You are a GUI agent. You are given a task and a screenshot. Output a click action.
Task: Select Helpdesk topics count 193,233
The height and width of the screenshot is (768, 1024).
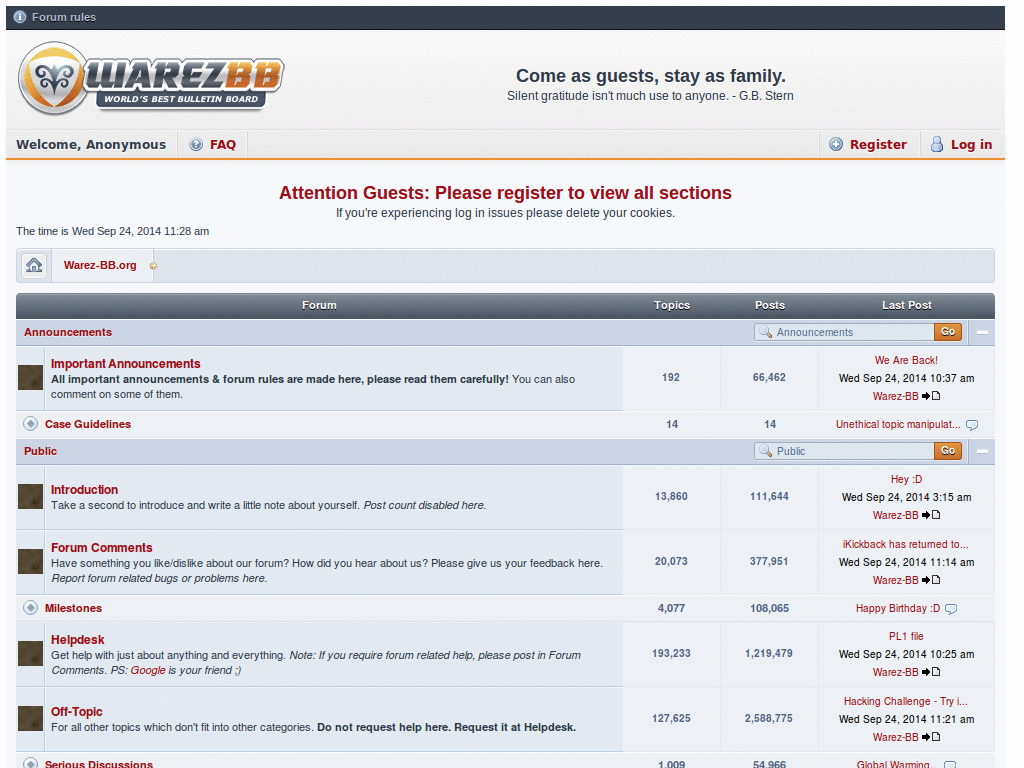(671, 653)
